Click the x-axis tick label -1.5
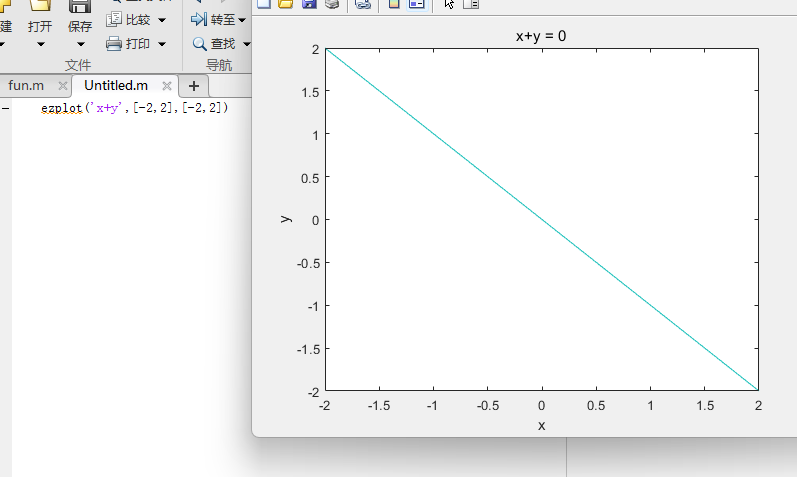Screen dimensions: 797x477 pos(379,406)
